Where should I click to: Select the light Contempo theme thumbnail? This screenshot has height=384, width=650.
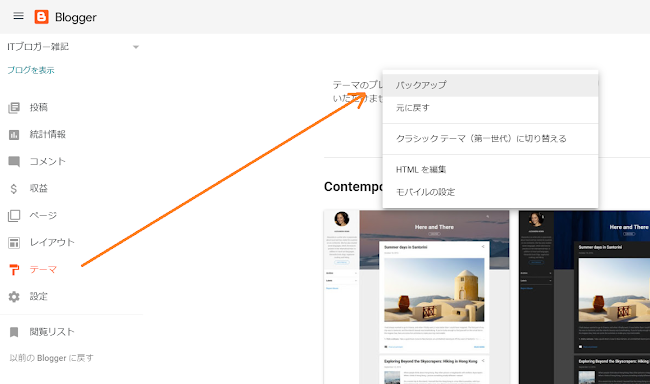[417, 297]
